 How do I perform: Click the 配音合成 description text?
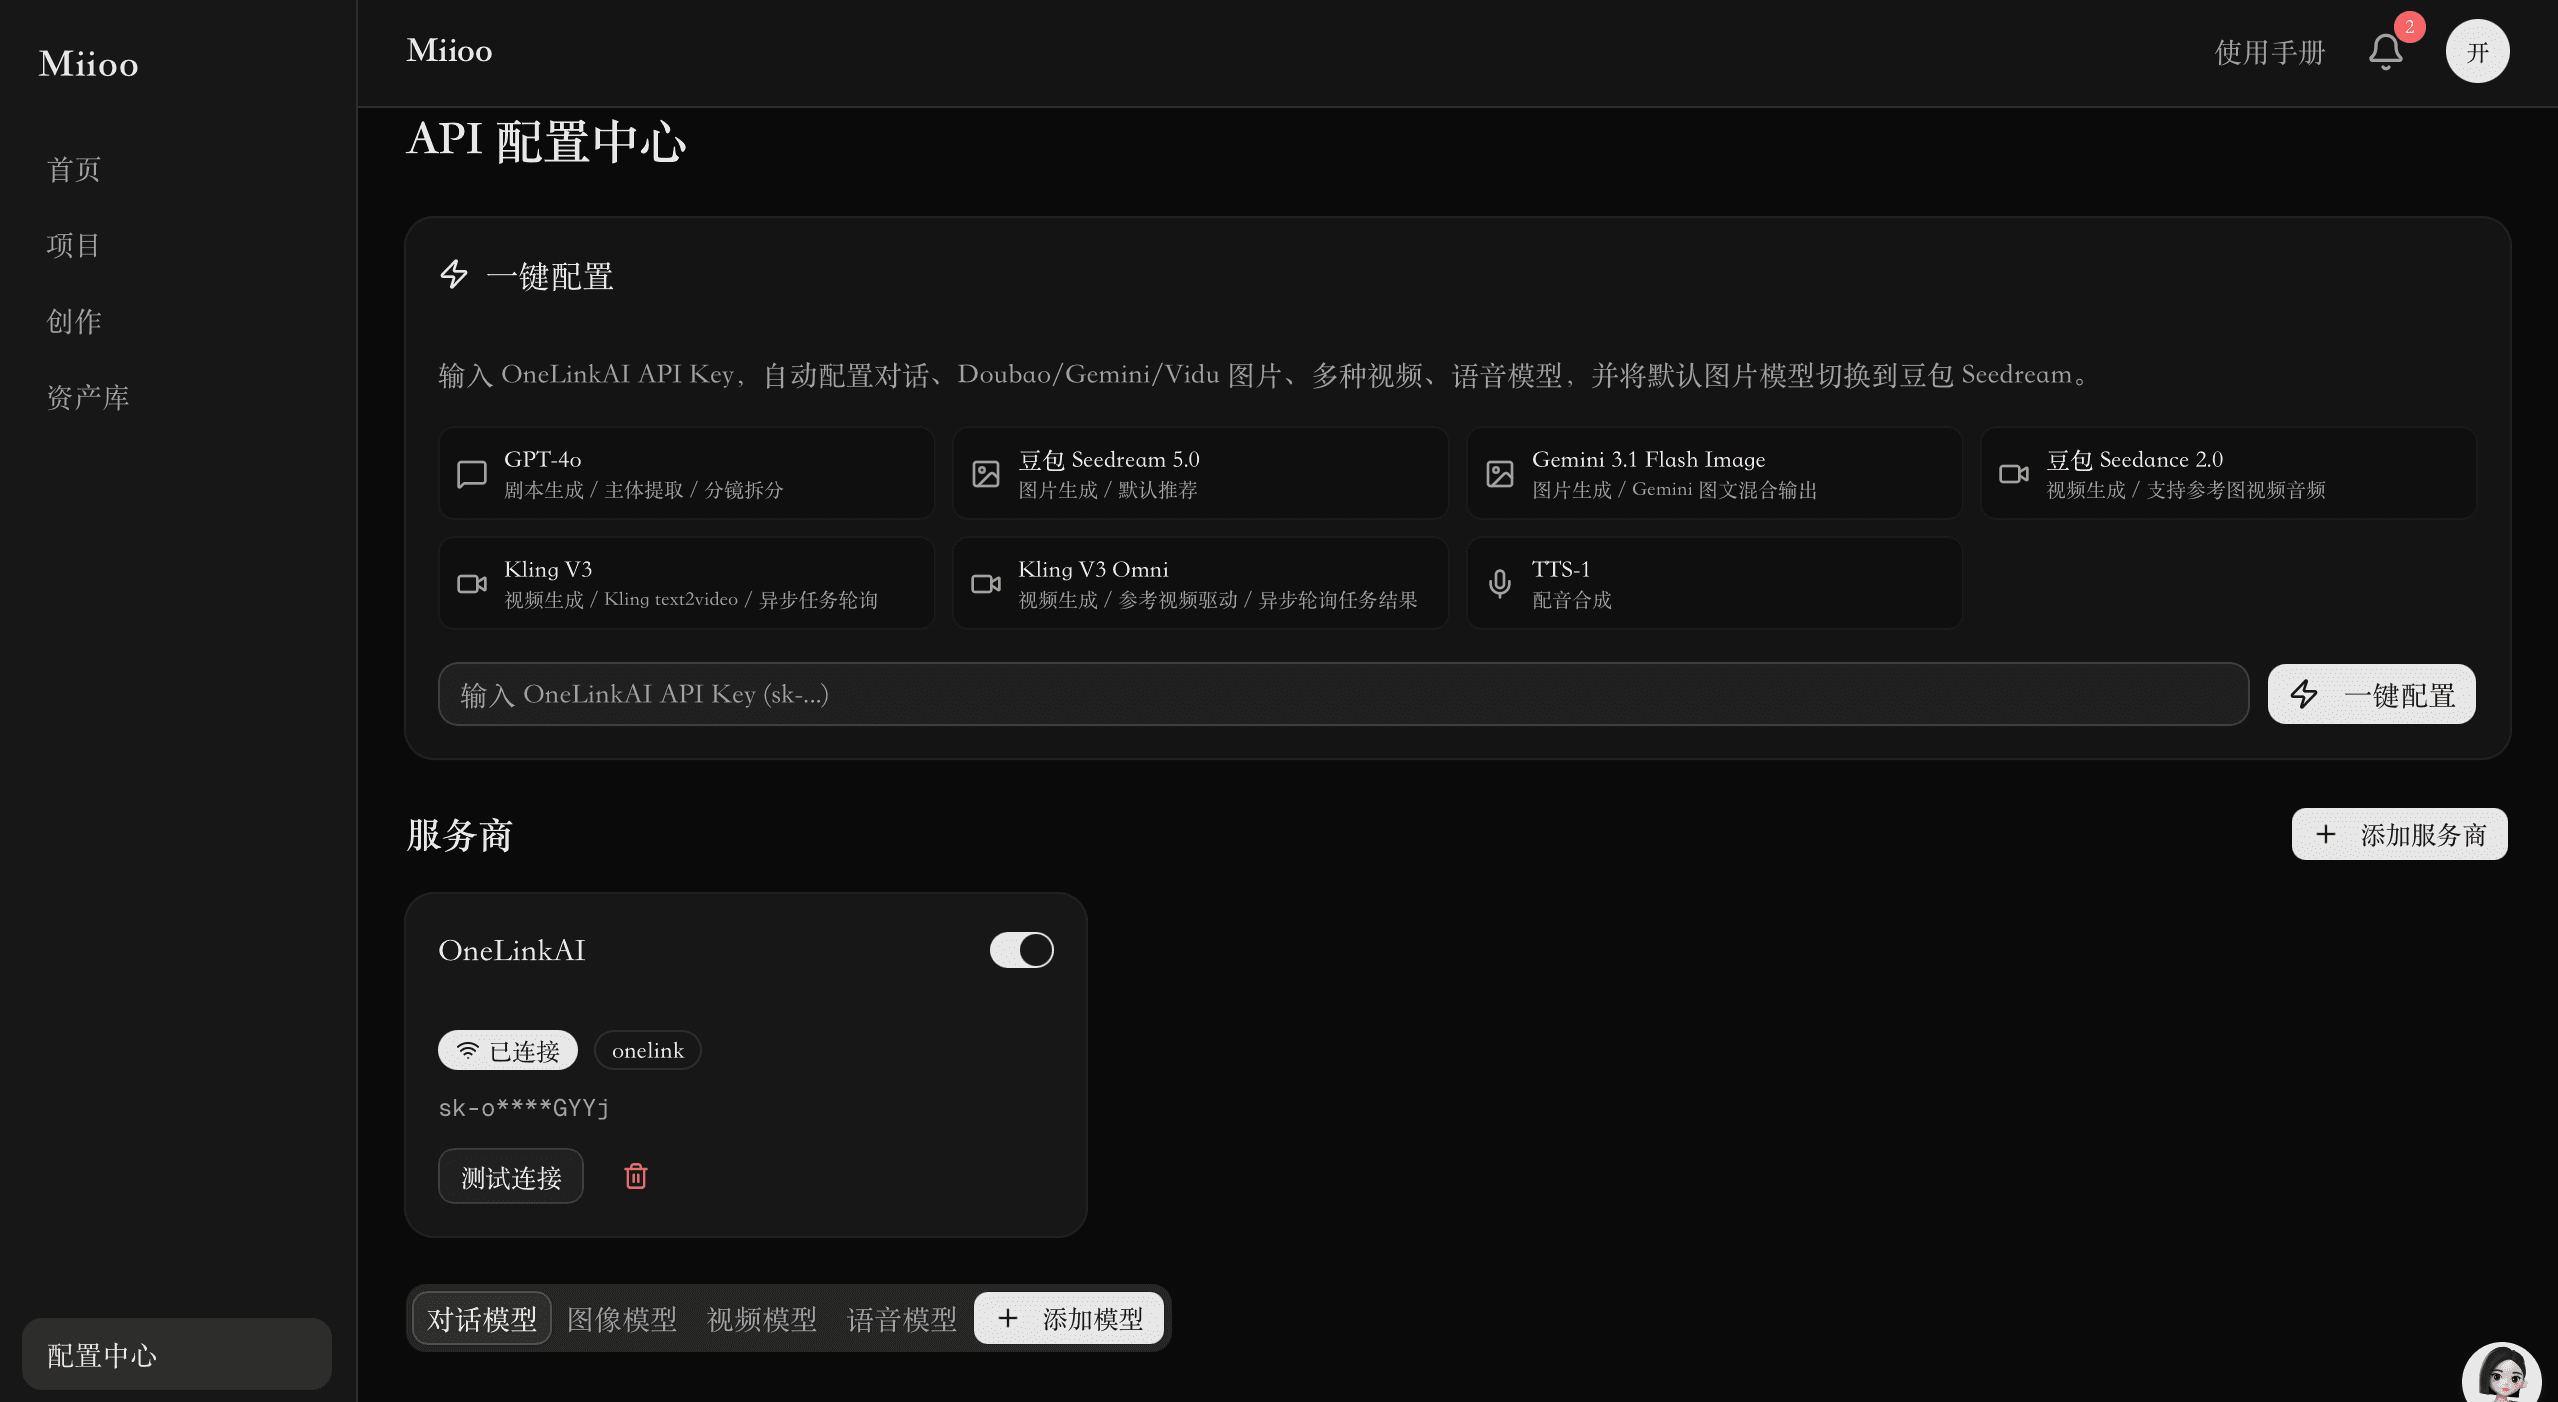[x=1572, y=600]
